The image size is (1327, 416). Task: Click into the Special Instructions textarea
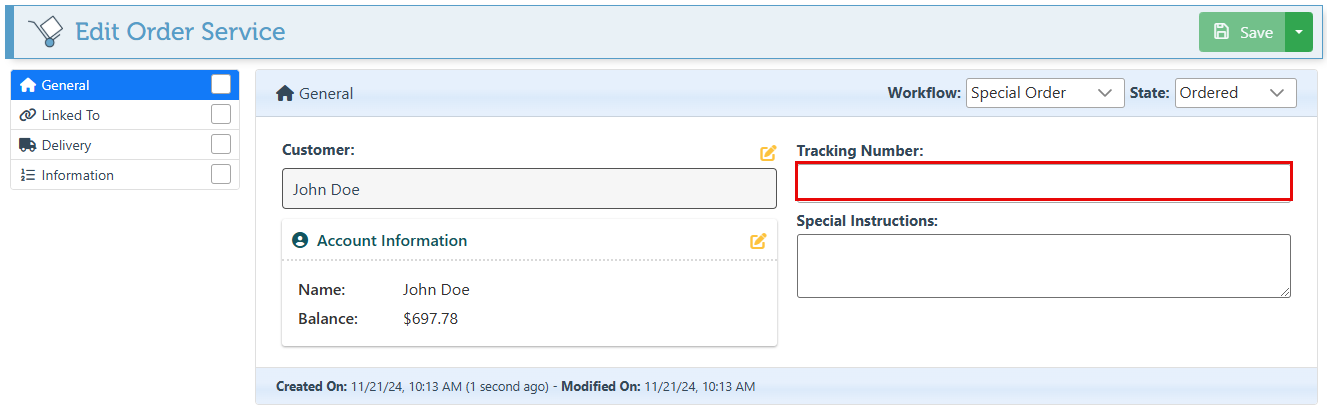click(x=1043, y=266)
